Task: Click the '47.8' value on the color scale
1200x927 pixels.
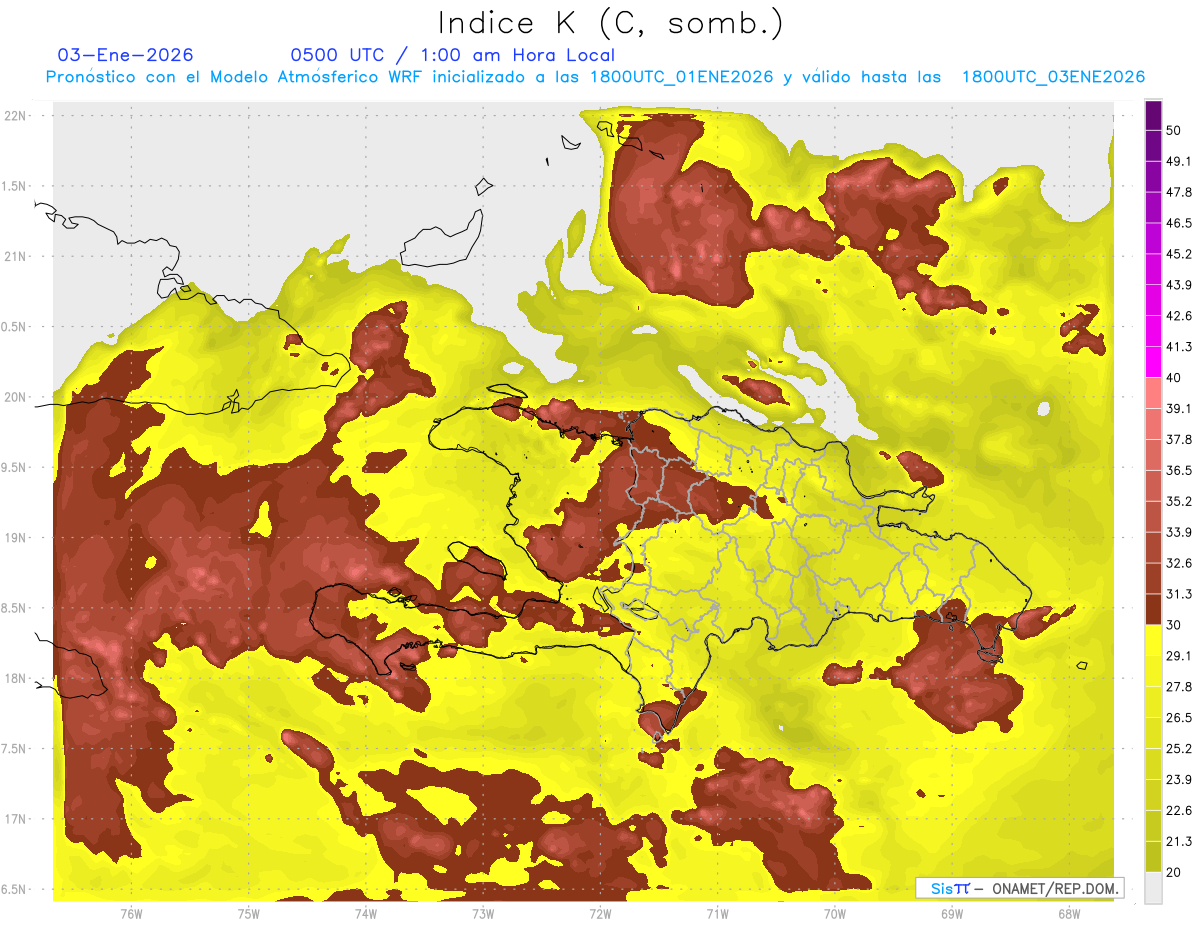Action: [1179, 192]
